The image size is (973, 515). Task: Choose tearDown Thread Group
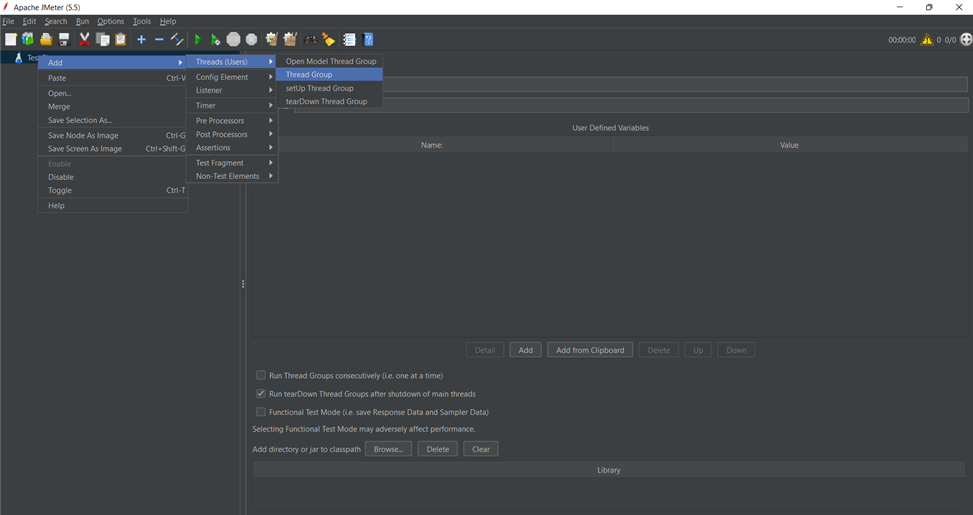point(330,101)
